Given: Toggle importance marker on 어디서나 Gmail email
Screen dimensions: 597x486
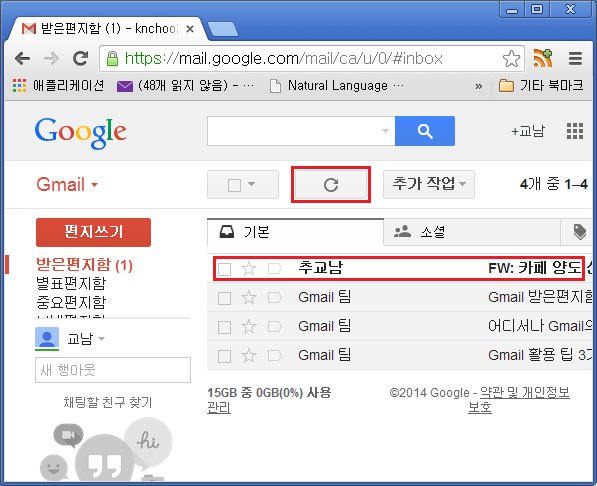Looking at the screenshot, I should (275, 327).
